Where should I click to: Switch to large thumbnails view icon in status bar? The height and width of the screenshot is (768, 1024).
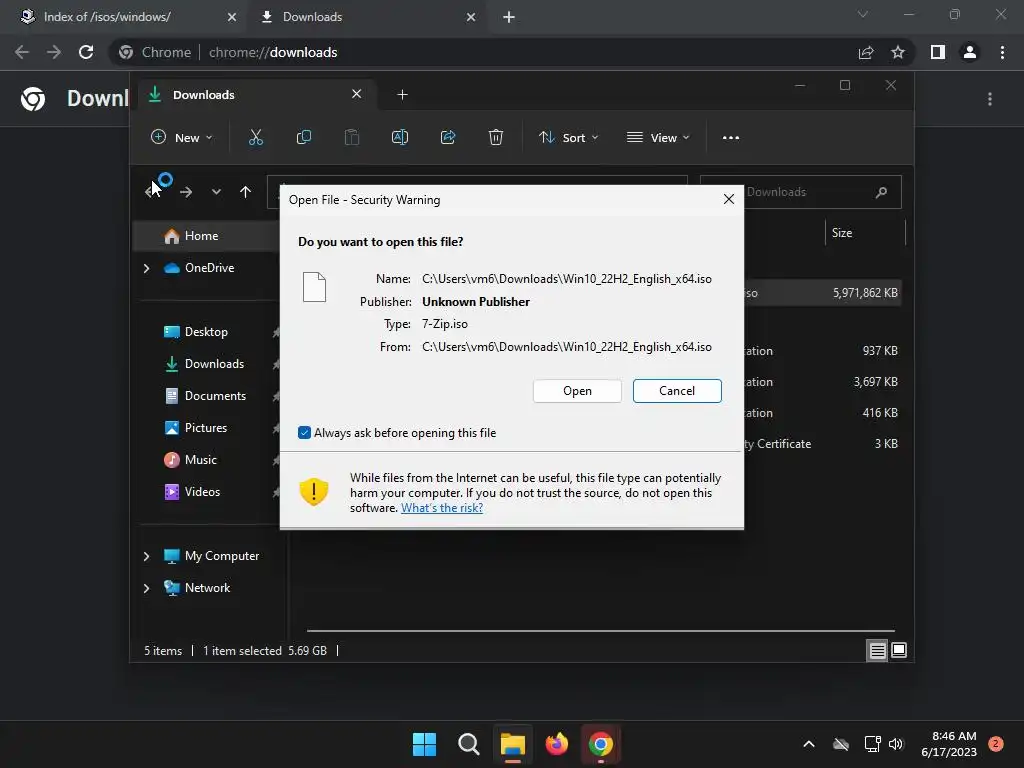[899, 650]
